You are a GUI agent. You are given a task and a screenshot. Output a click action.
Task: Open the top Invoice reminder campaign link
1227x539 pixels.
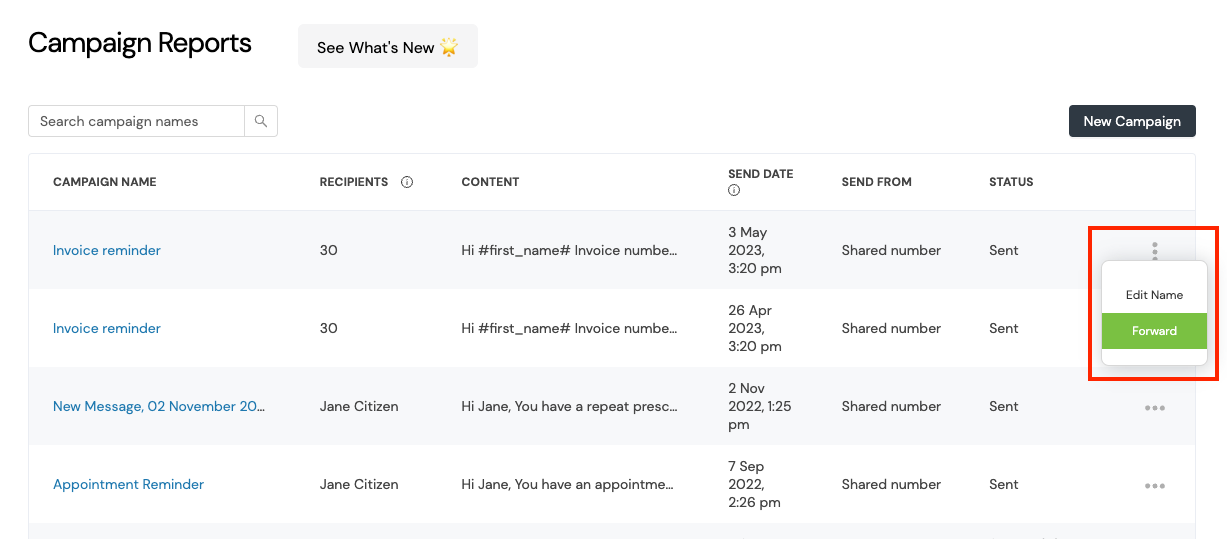(x=107, y=250)
